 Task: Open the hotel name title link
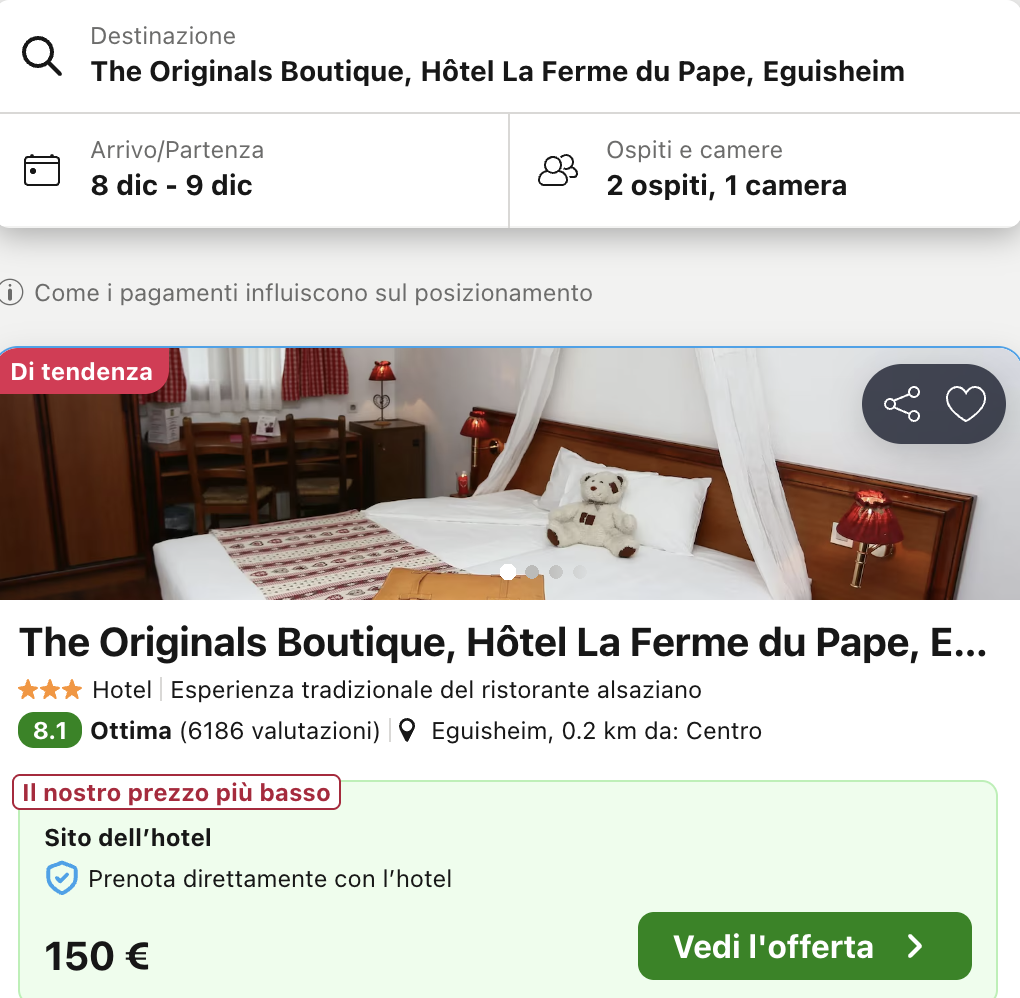502,644
